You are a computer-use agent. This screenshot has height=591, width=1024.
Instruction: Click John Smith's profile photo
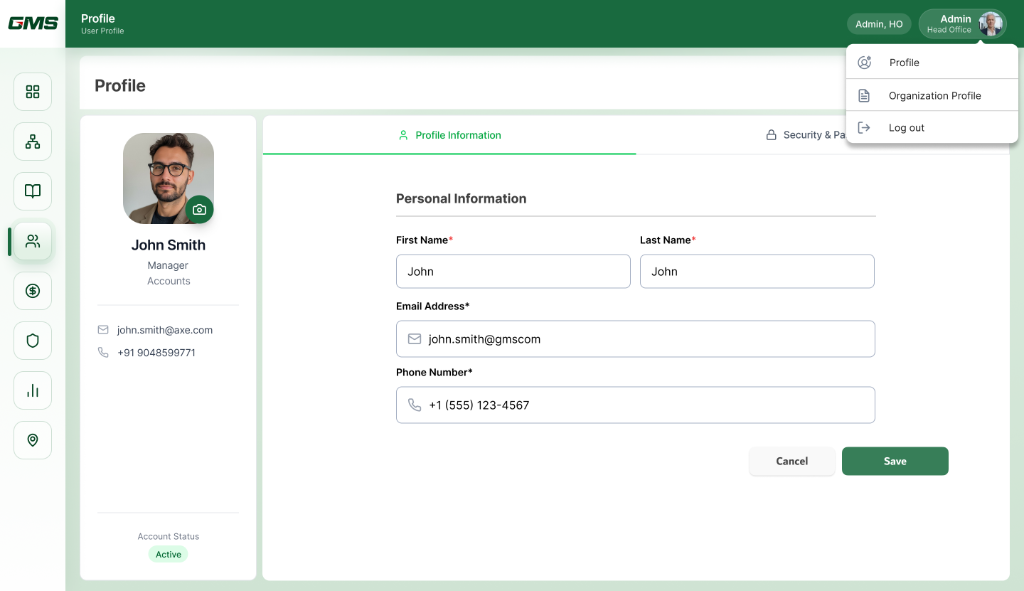(168, 178)
